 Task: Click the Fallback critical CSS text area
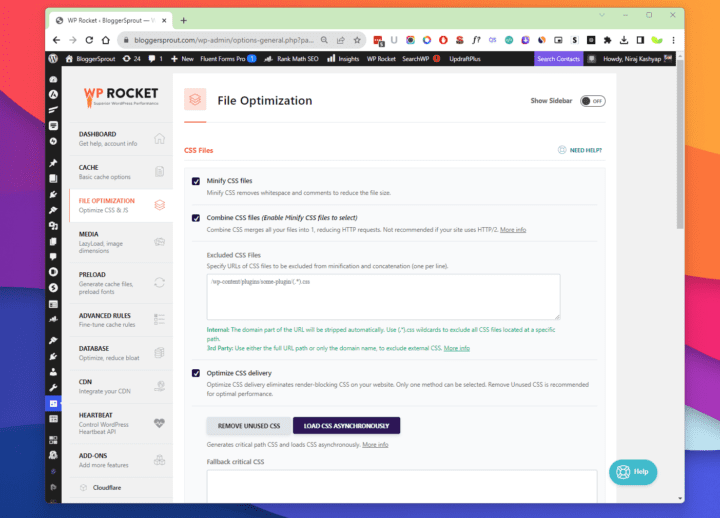(x=402, y=486)
